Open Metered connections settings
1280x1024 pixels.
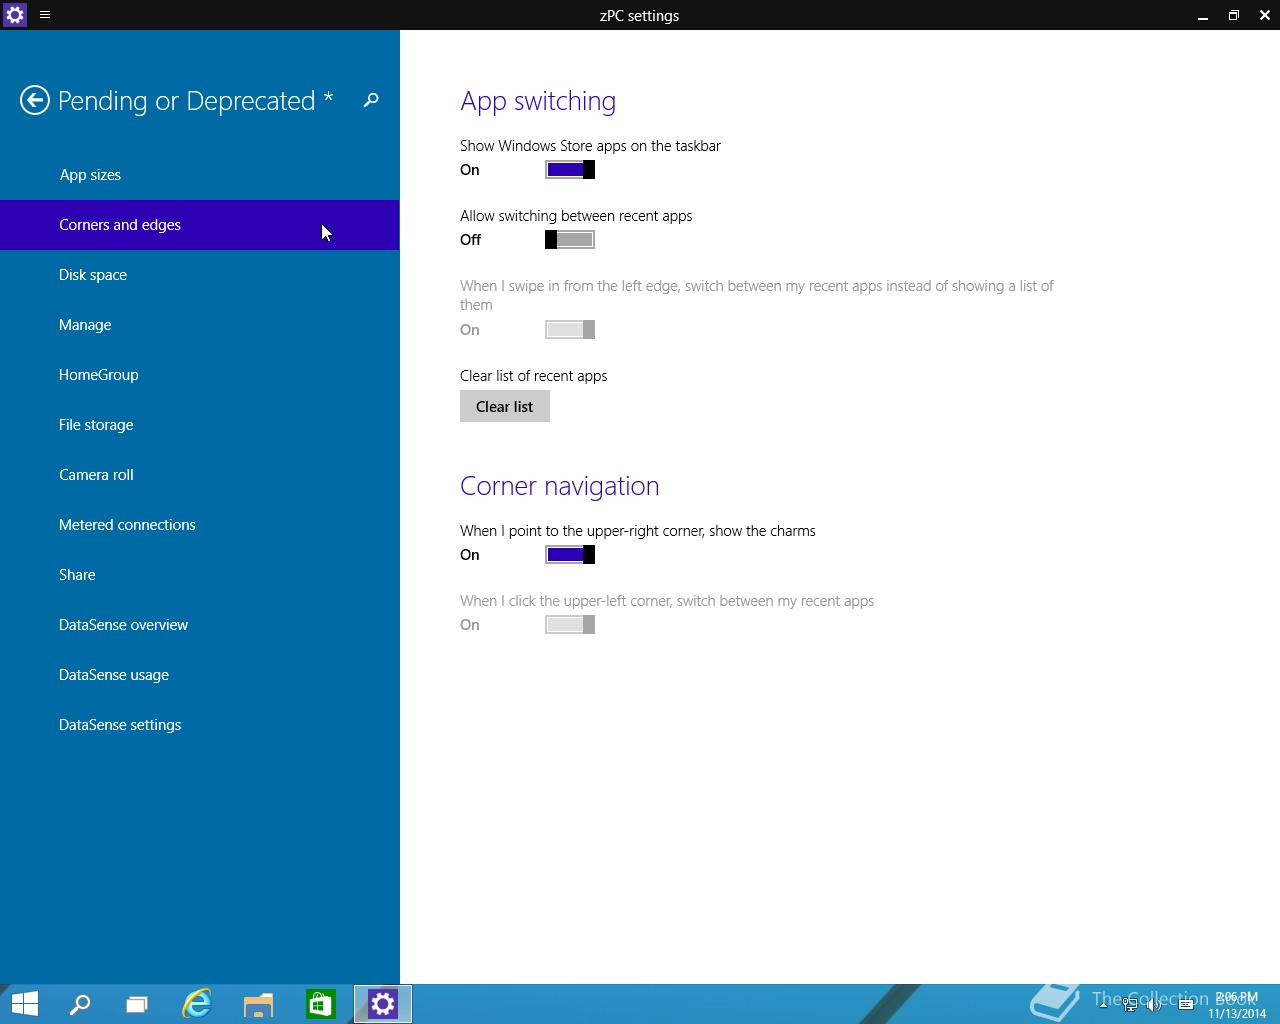coord(200,525)
